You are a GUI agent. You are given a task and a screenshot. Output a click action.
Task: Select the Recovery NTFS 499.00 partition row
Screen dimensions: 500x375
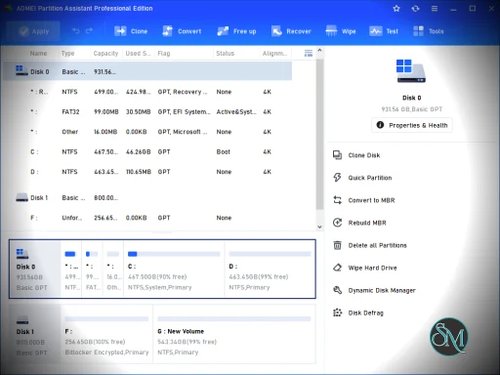[148, 92]
